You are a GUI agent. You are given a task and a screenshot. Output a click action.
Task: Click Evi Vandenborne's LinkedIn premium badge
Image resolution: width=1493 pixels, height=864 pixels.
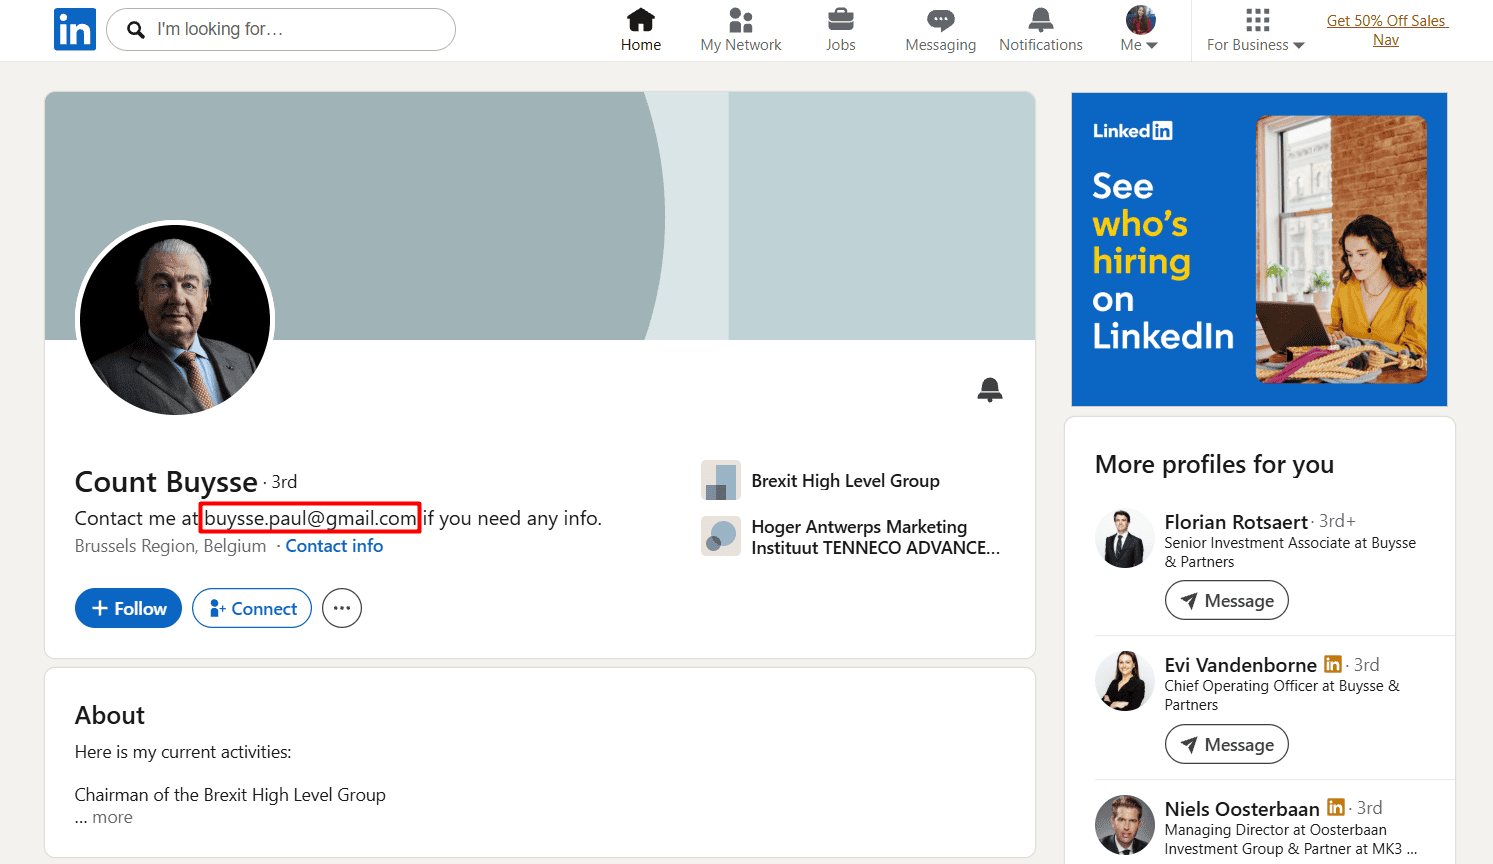click(x=1332, y=664)
